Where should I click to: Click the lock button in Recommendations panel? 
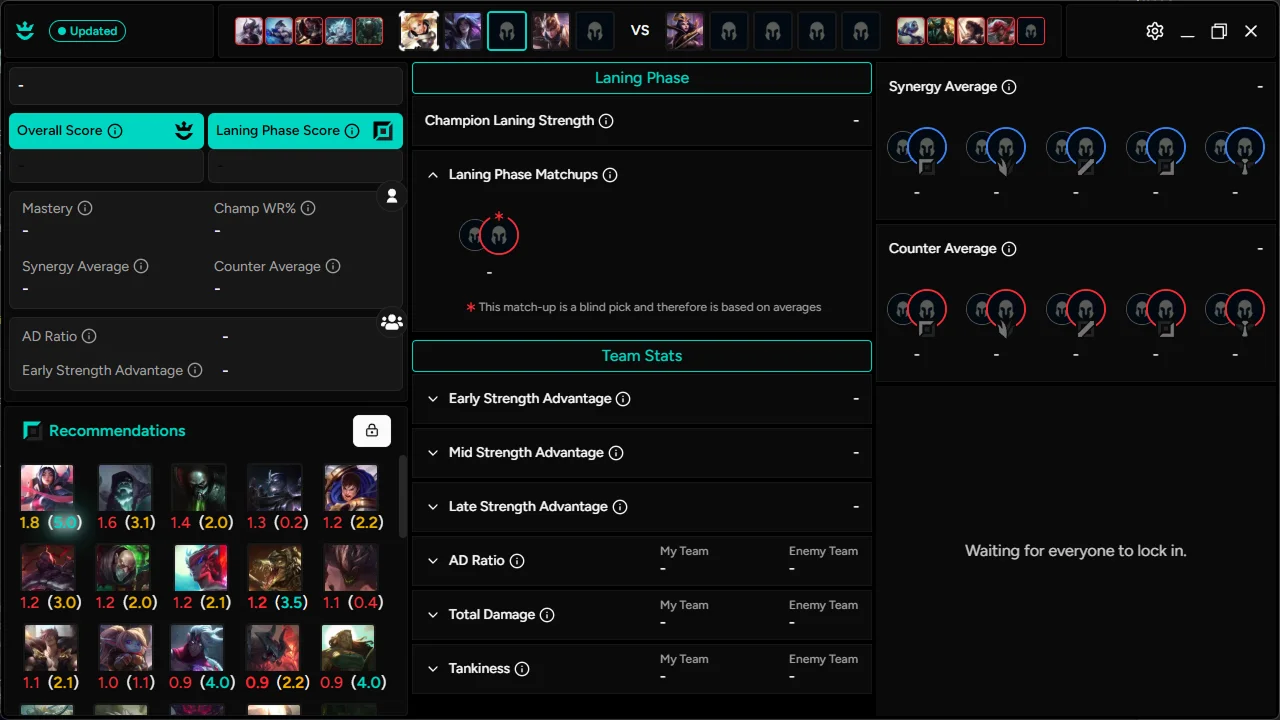371,430
